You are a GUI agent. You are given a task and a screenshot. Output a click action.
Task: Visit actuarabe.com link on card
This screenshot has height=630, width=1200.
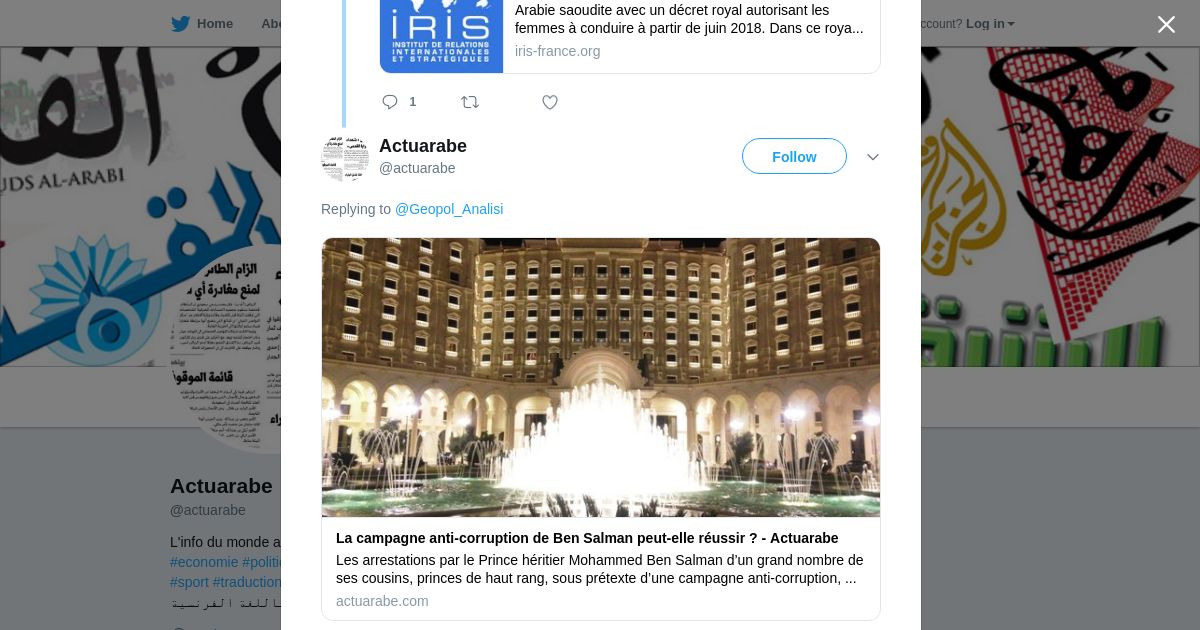(x=382, y=601)
